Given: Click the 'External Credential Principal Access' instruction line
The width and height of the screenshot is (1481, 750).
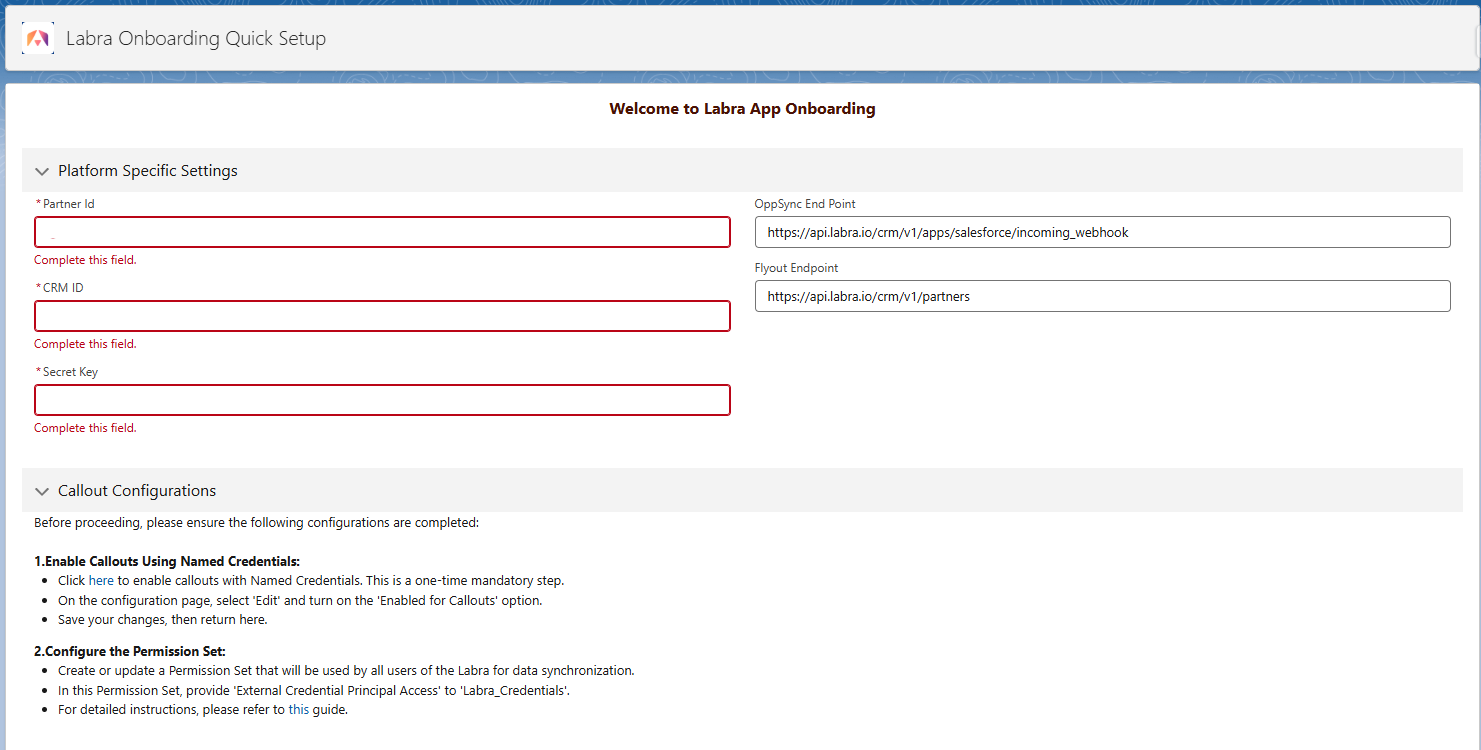Looking at the screenshot, I should point(314,690).
